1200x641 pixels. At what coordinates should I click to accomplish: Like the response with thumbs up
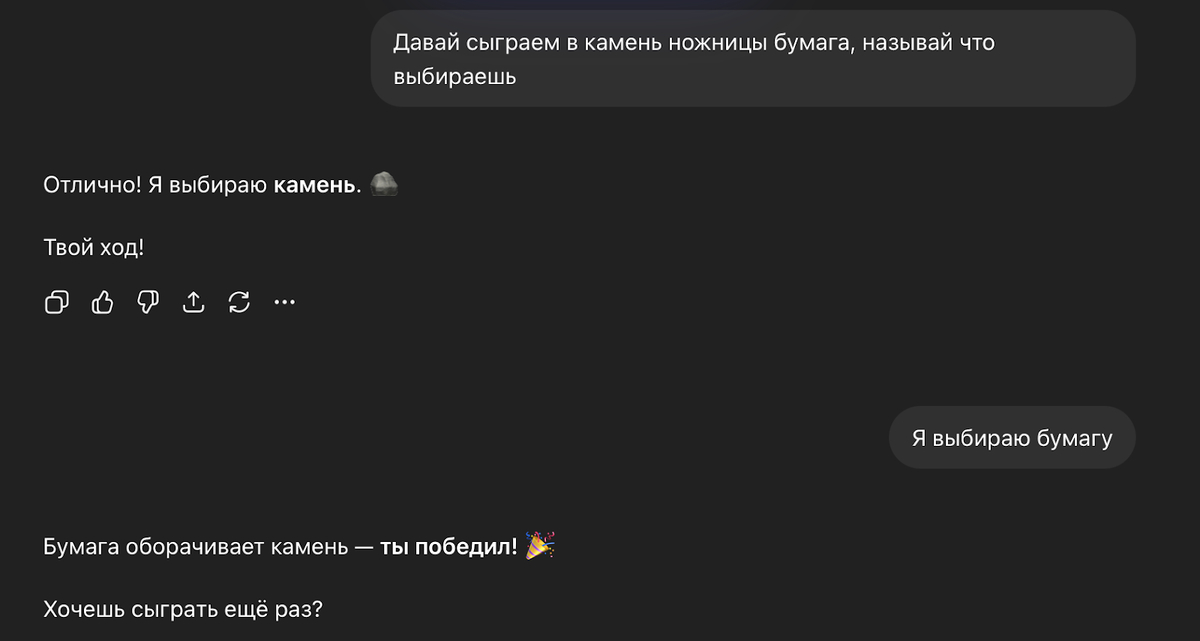point(102,302)
